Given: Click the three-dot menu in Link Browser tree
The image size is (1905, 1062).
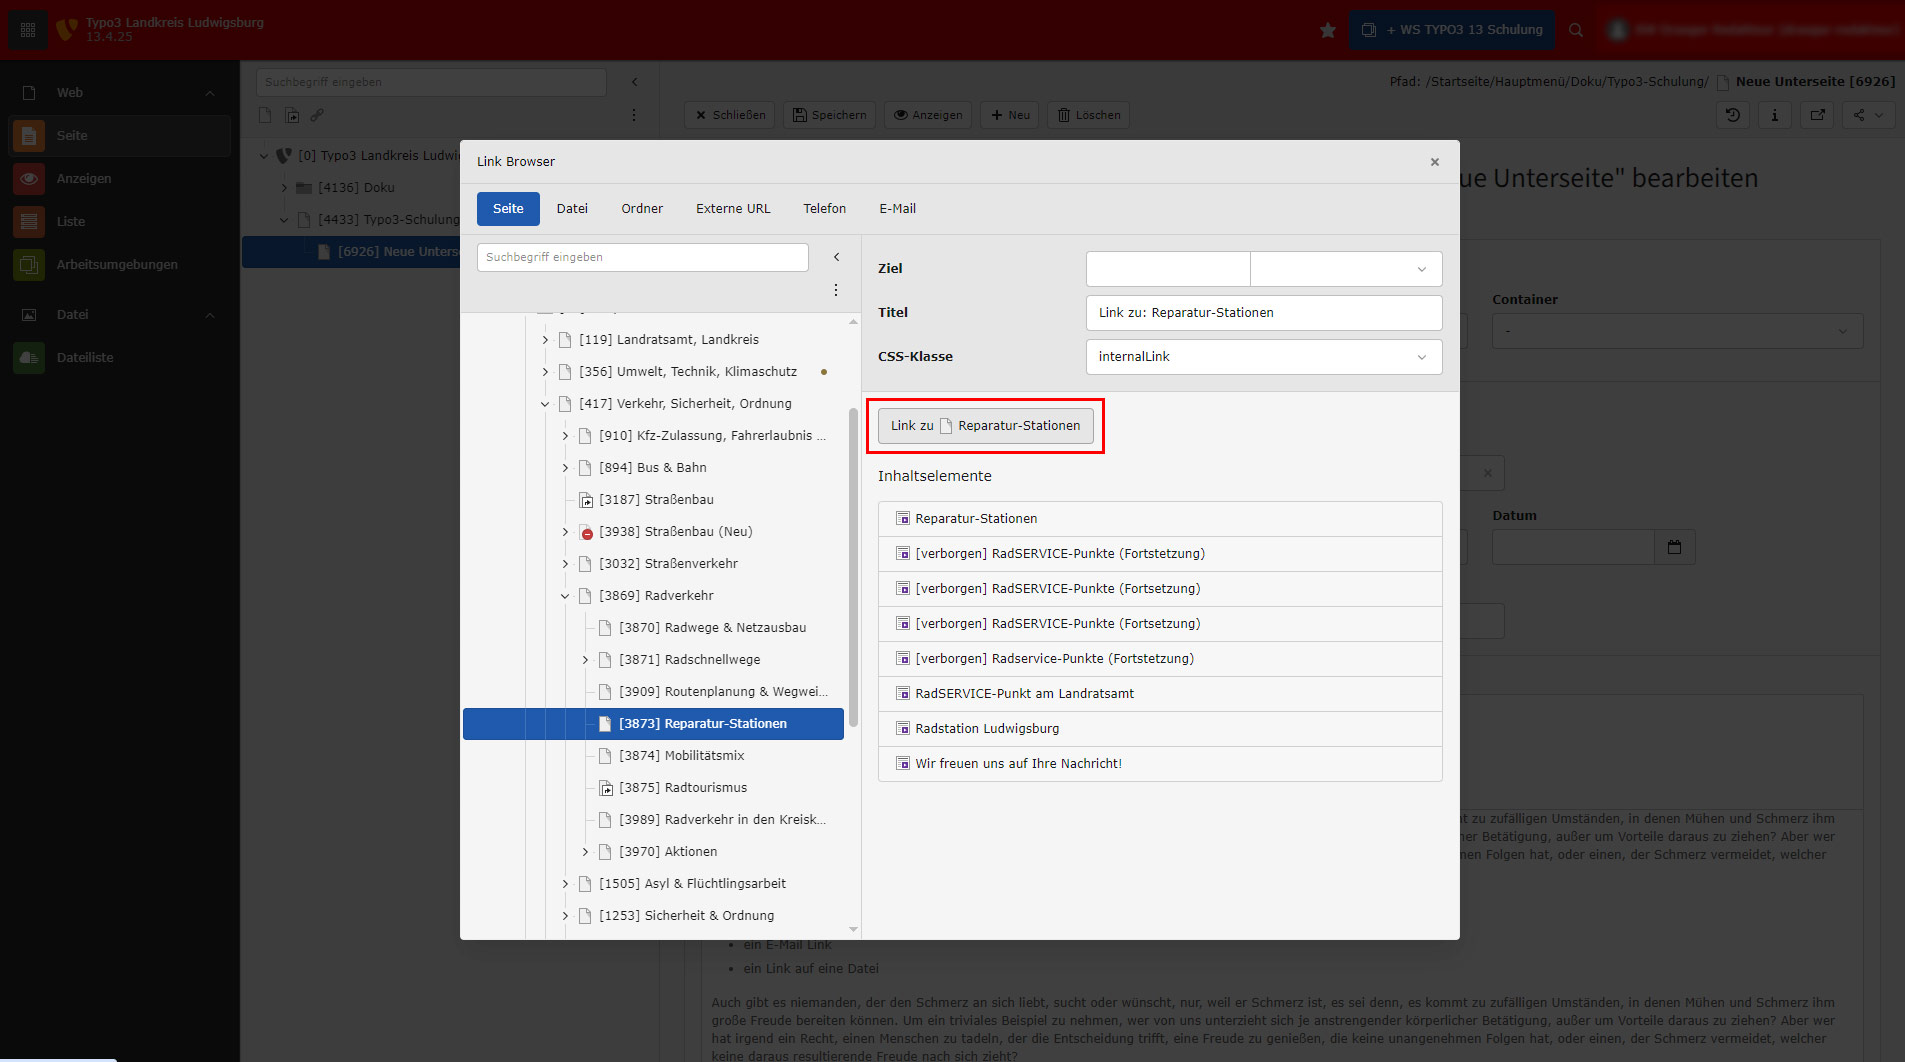Looking at the screenshot, I should point(836,290).
